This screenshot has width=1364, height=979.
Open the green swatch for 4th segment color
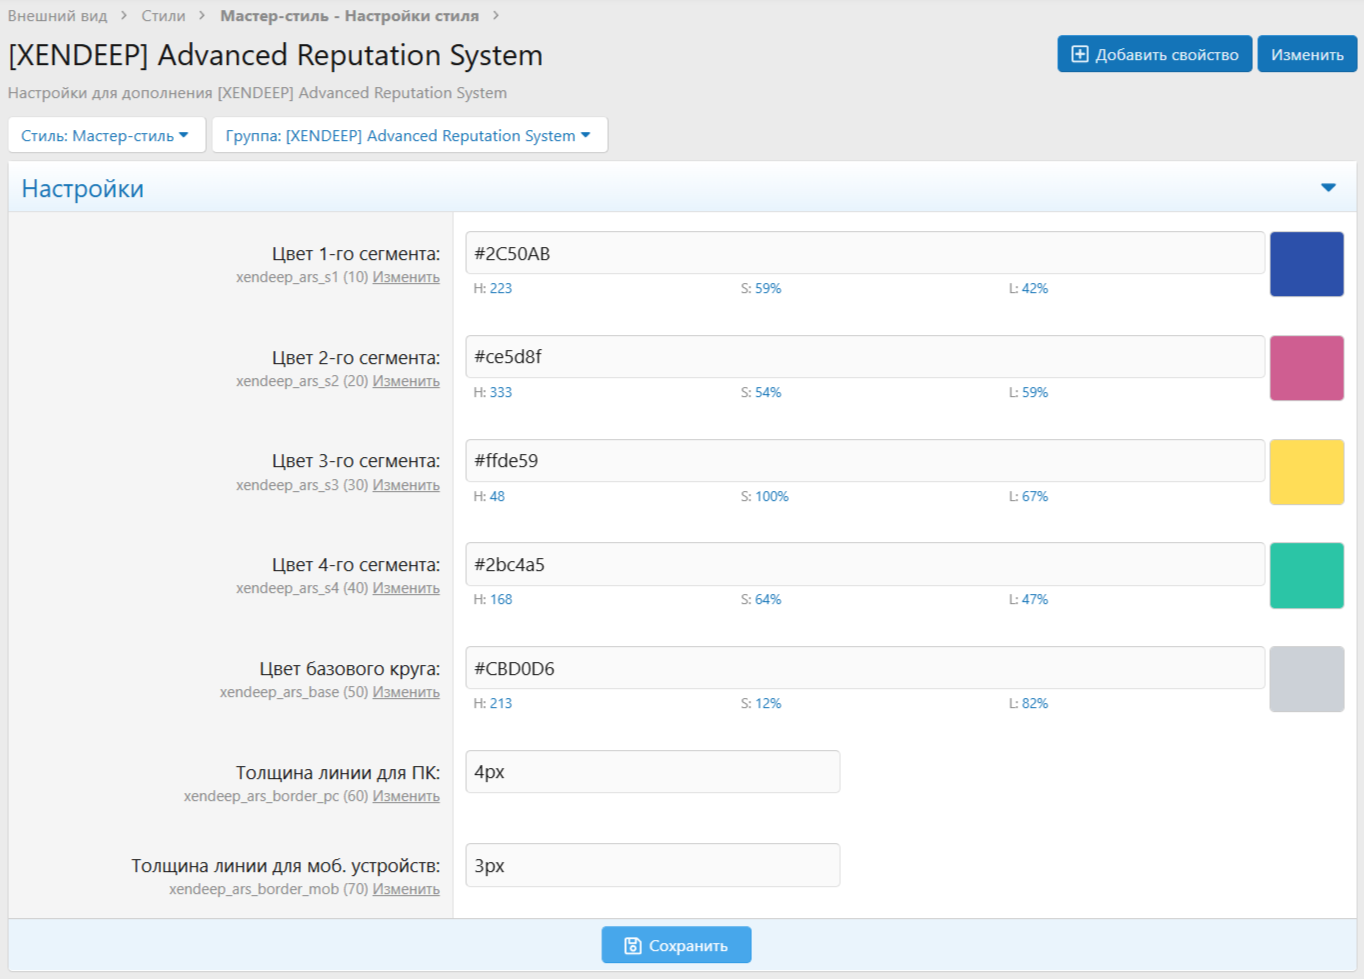[x=1306, y=576]
